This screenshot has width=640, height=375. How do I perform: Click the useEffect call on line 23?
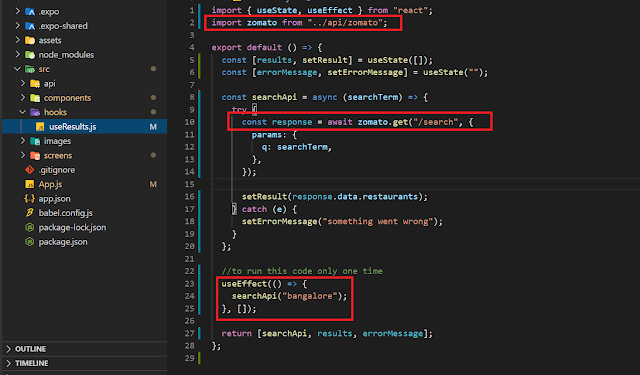(244, 283)
